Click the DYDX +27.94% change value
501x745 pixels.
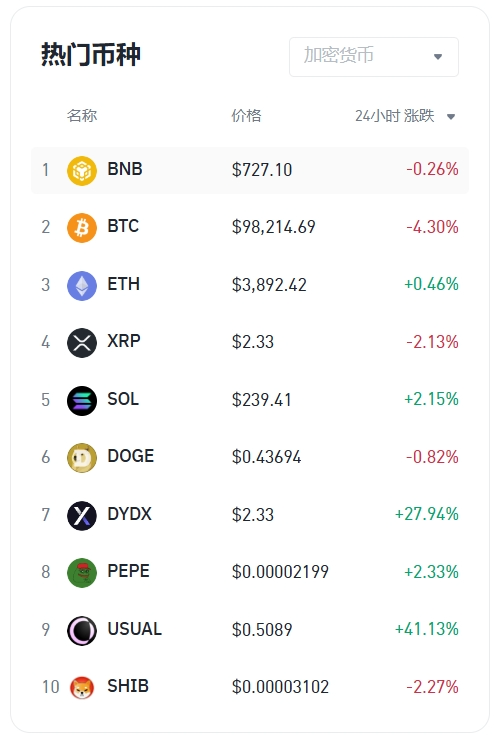[426, 514]
